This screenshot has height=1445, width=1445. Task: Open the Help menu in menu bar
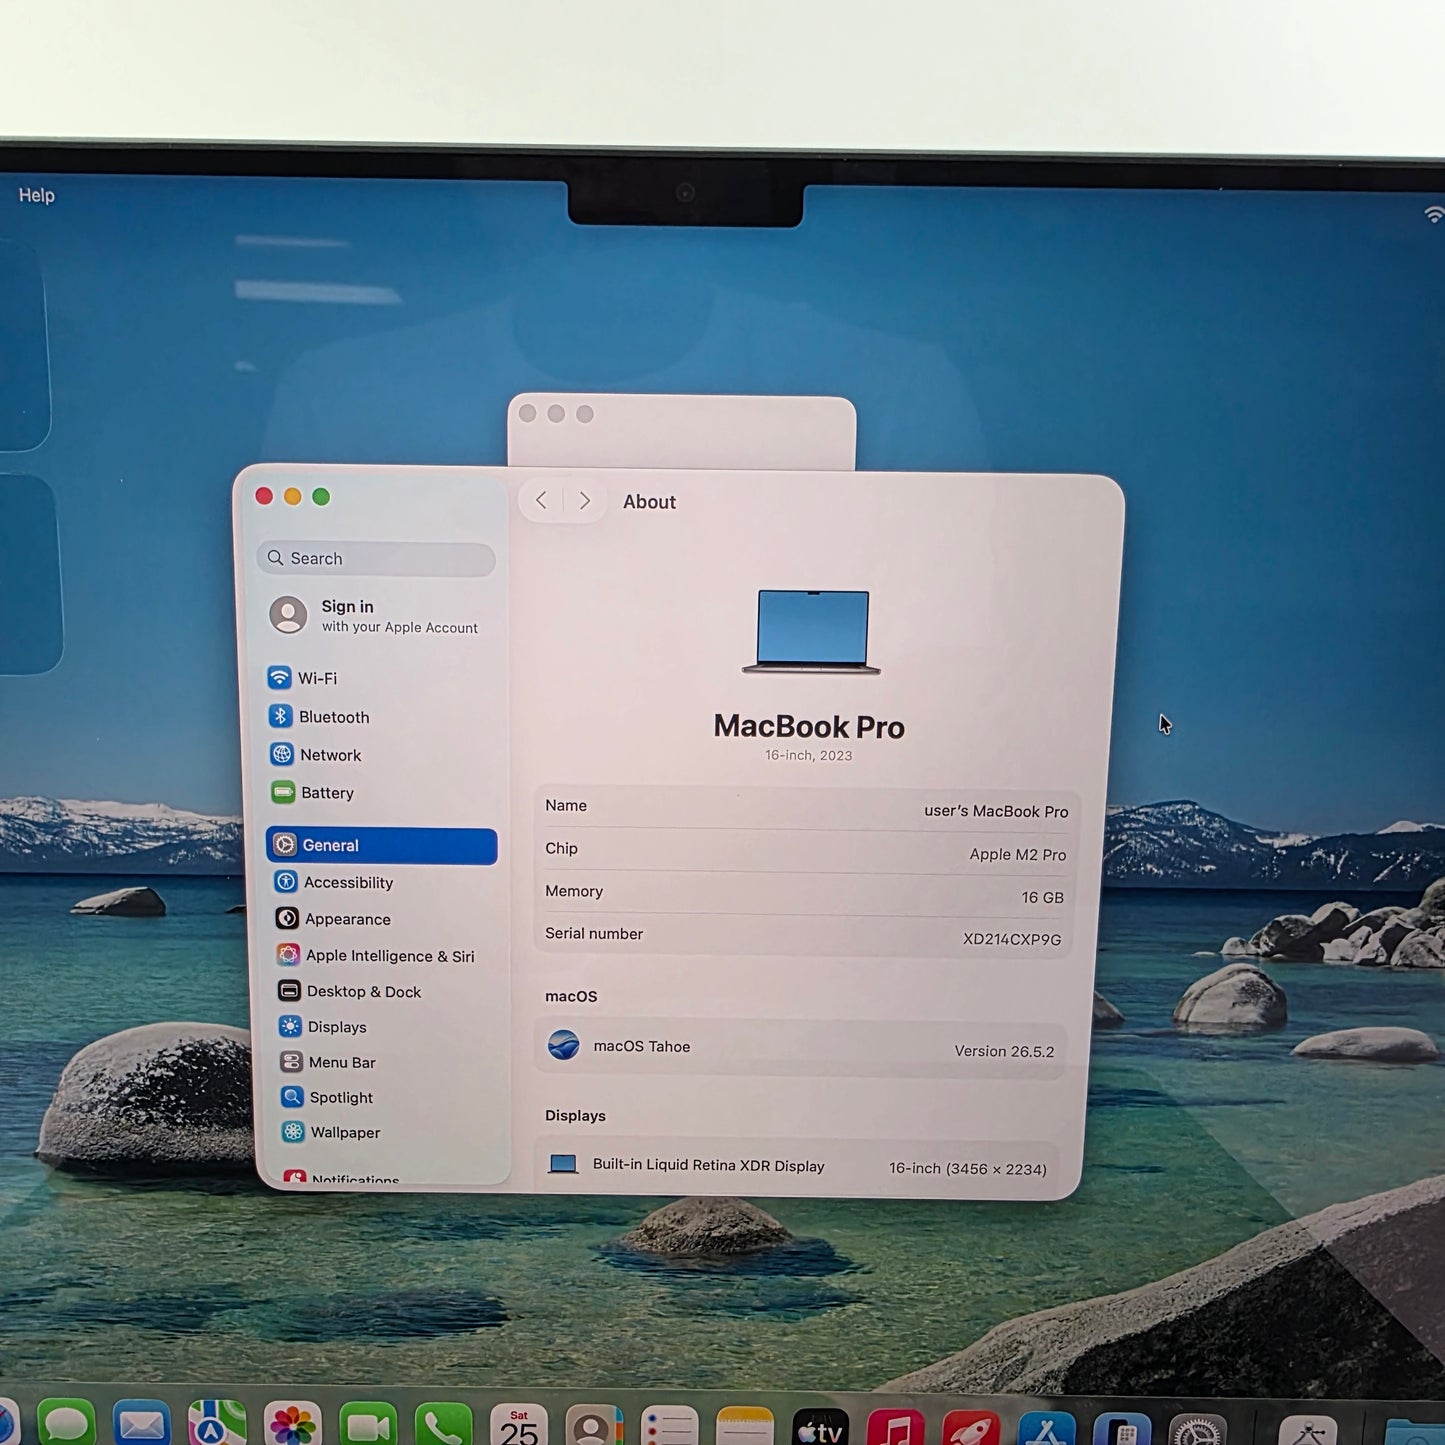pyautogui.click(x=37, y=195)
